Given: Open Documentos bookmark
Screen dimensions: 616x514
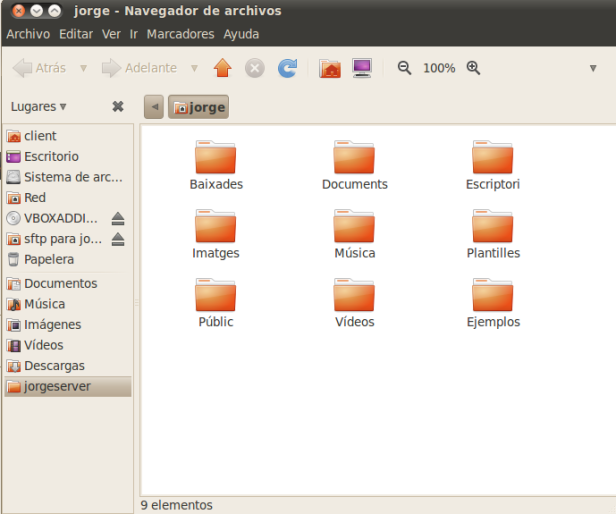Looking at the screenshot, I should point(68,283).
